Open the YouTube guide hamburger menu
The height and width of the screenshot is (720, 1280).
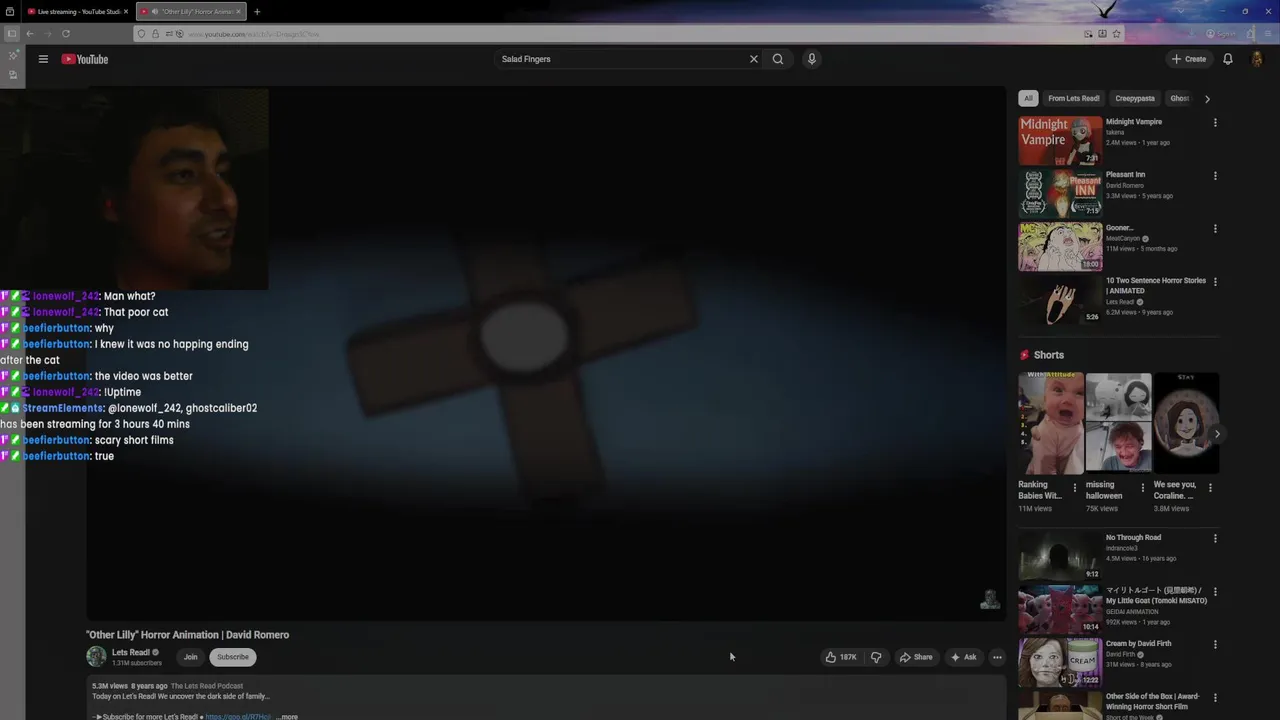(x=43, y=59)
